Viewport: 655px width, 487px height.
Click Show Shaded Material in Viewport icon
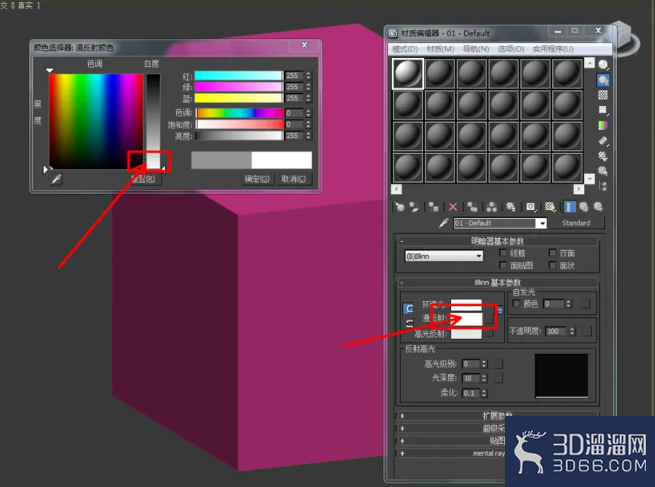point(550,207)
